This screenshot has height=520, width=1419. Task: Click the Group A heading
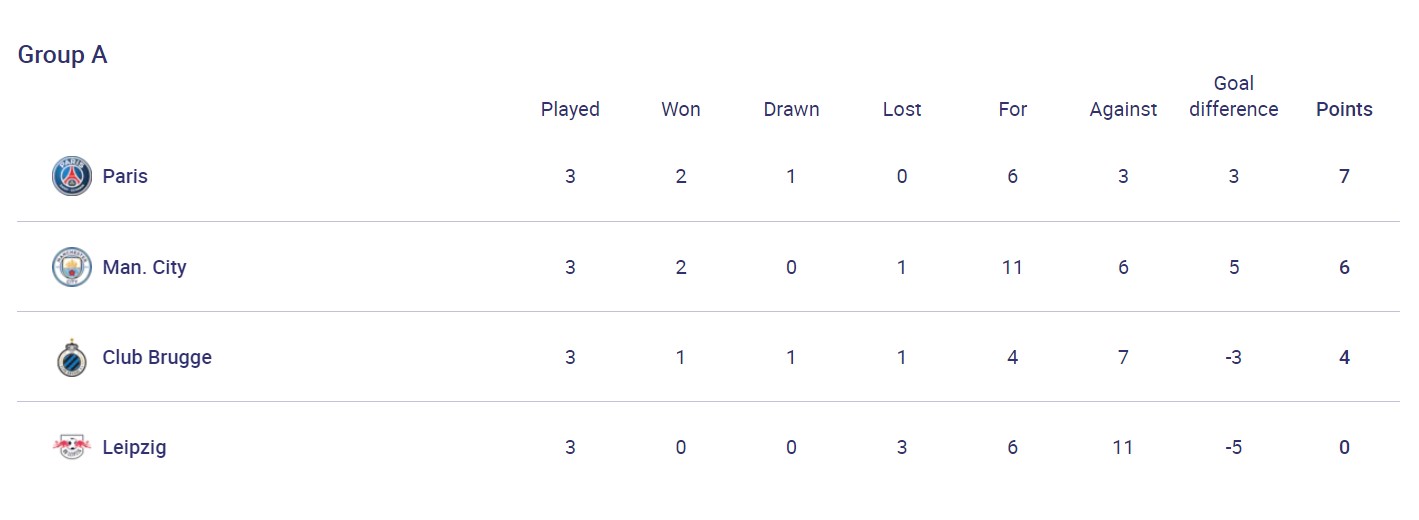pos(62,55)
